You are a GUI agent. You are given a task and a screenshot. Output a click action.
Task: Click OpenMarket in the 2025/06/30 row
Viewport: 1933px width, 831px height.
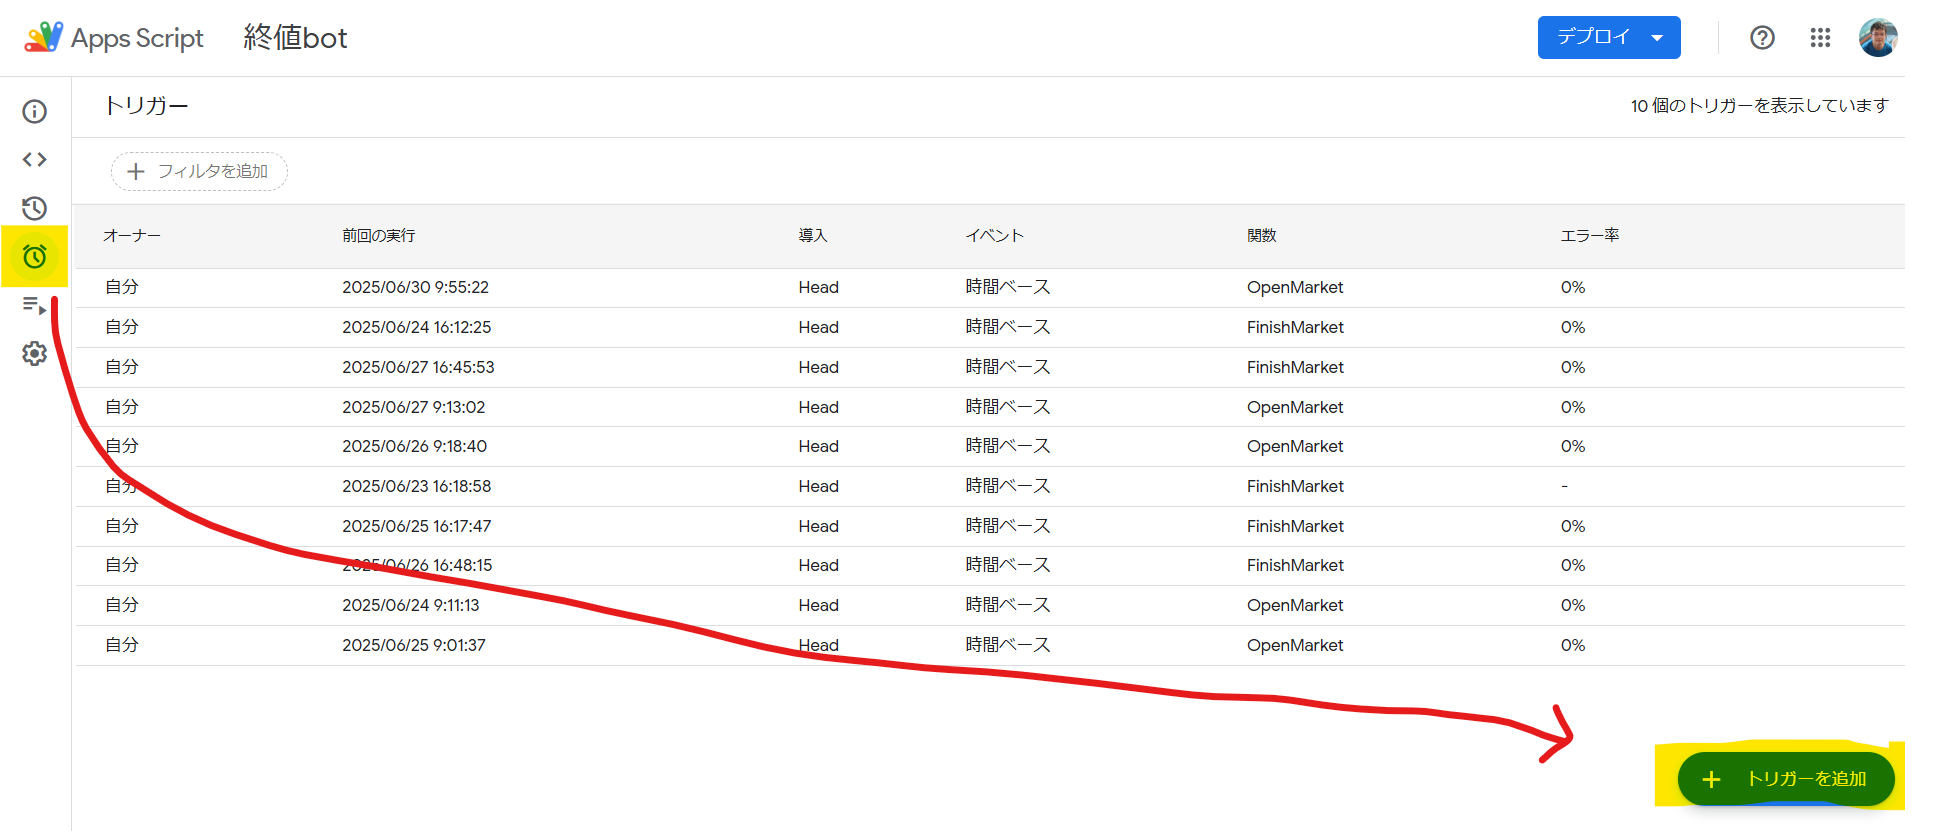click(x=1295, y=288)
